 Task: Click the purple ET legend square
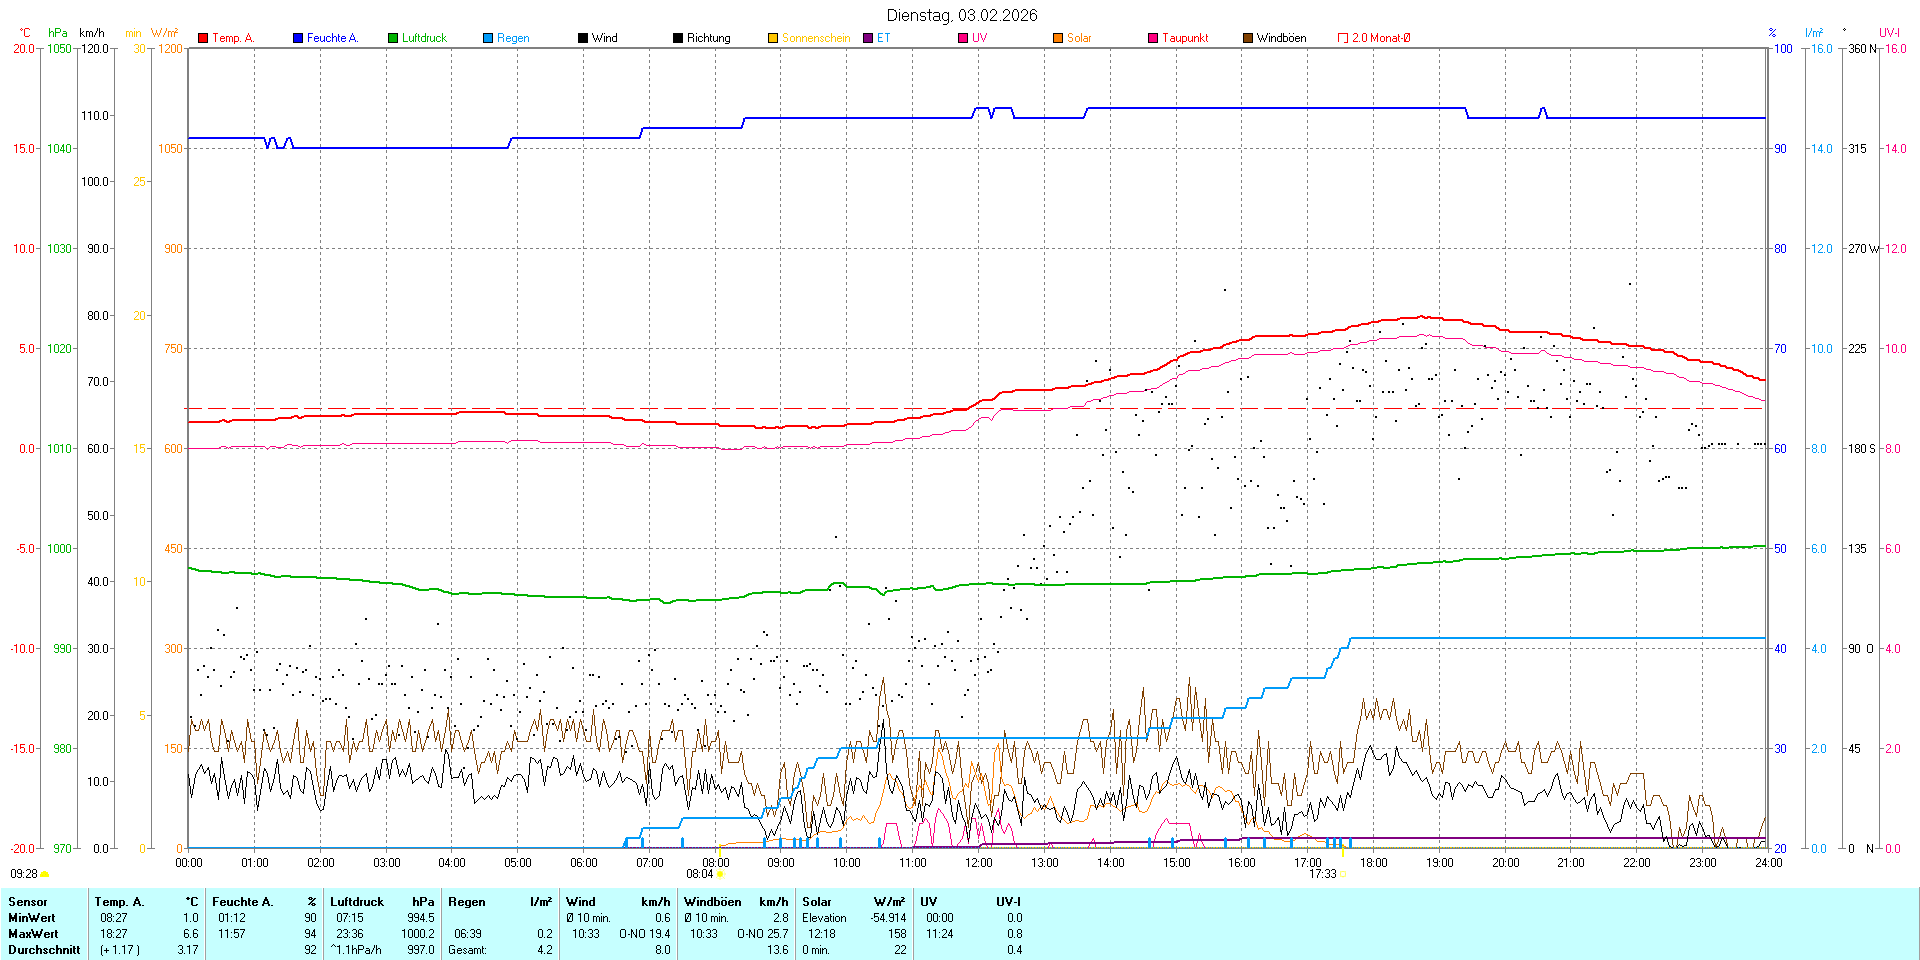pos(868,38)
